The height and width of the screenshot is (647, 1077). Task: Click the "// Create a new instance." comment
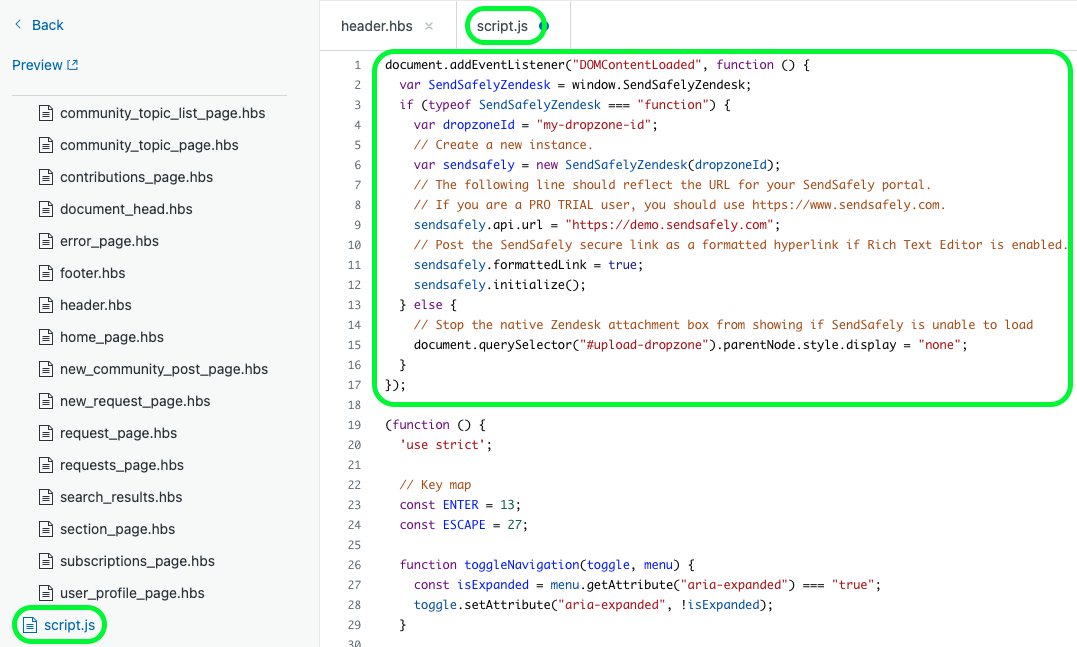pos(503,145)
